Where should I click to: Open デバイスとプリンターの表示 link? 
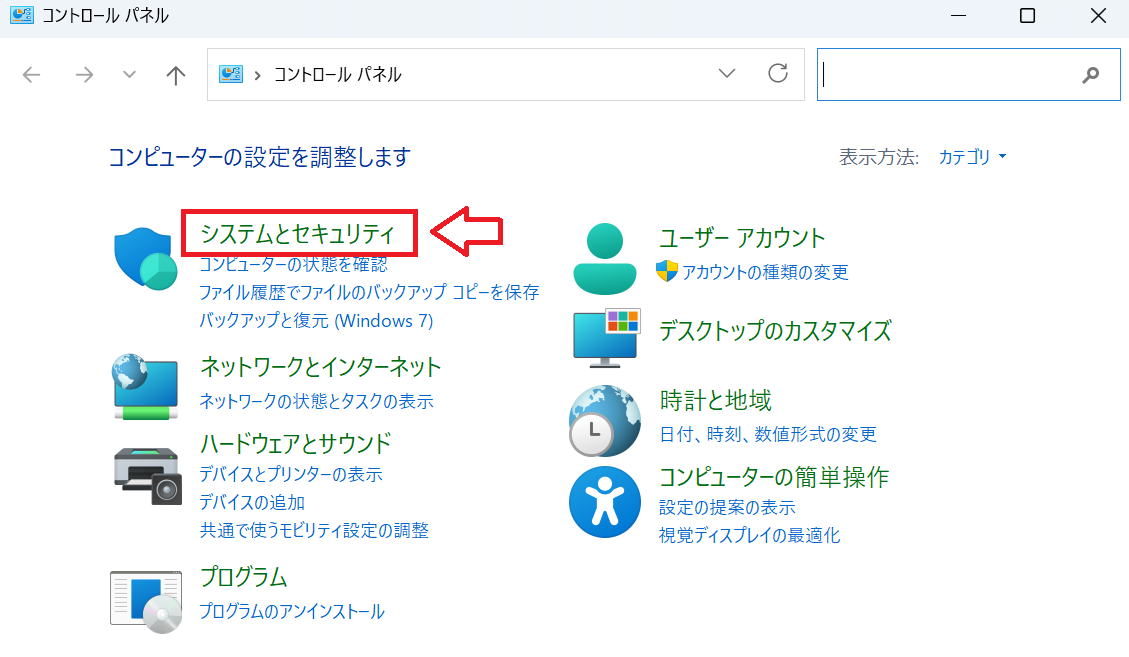tap(291, 474)
